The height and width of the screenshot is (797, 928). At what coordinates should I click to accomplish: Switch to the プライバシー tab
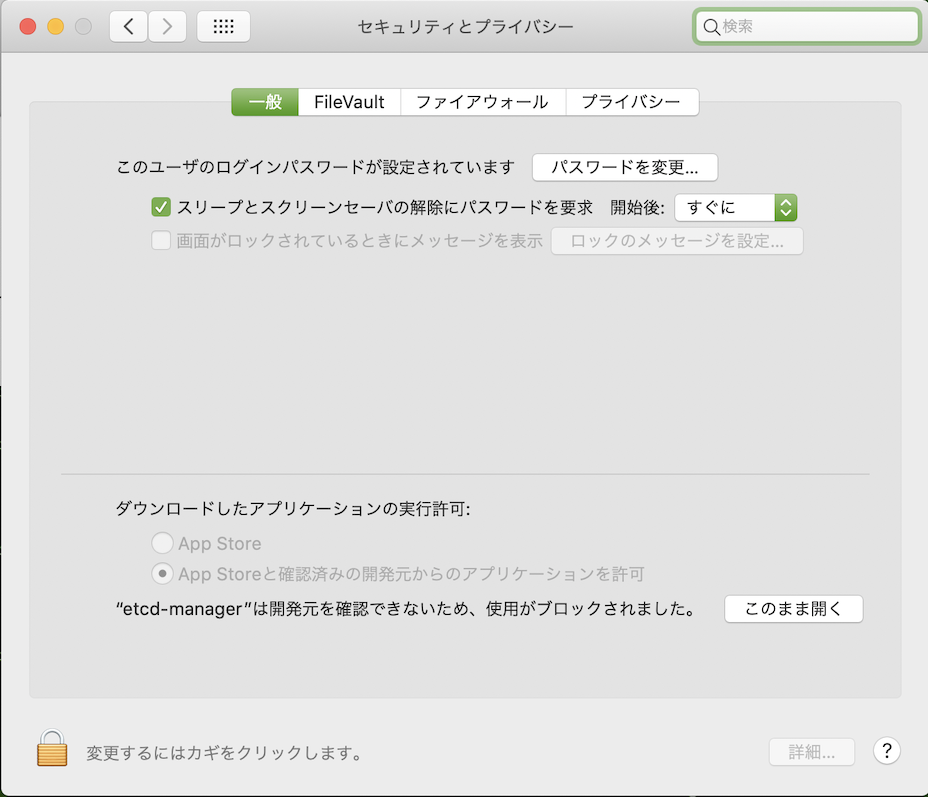[x=632, y=101]
